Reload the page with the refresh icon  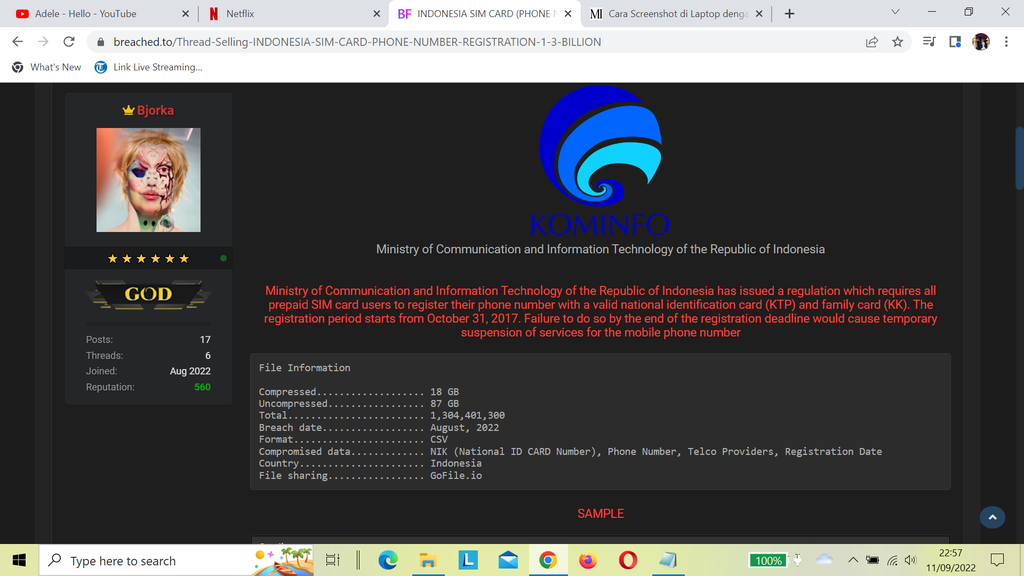(x=69, y=42)
